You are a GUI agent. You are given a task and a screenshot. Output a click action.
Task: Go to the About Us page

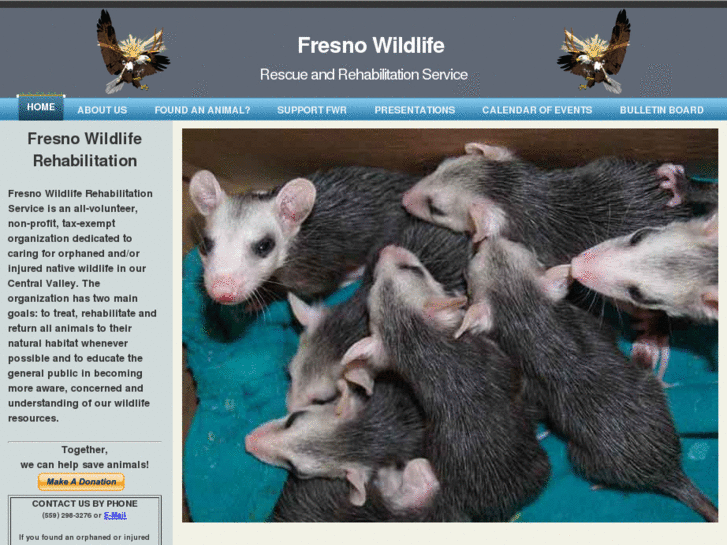point(102,110)
